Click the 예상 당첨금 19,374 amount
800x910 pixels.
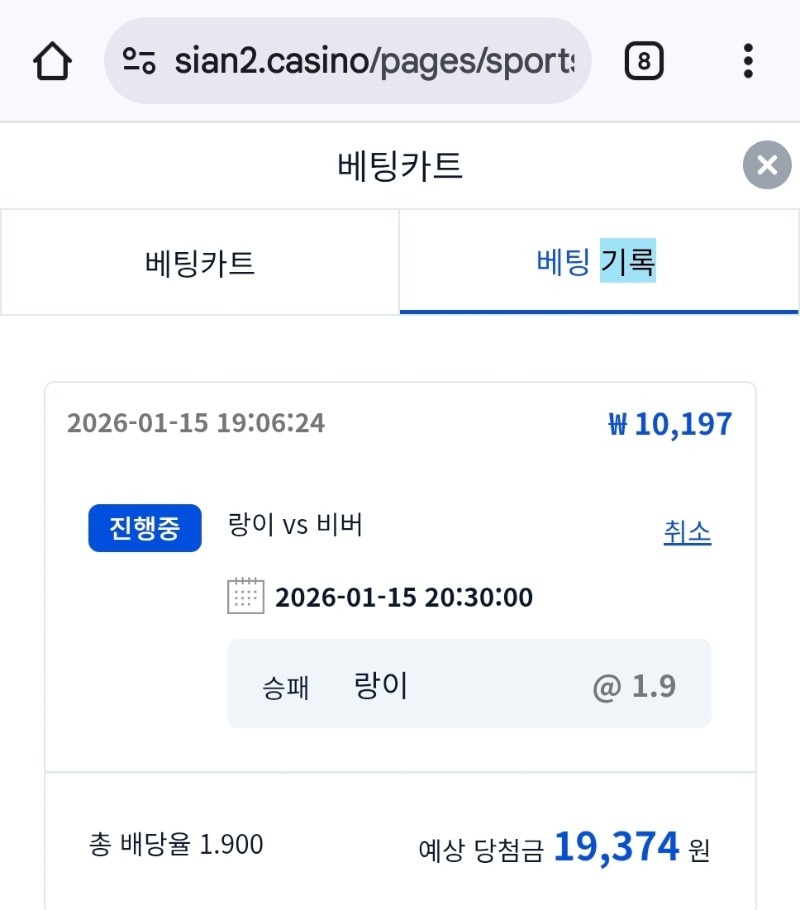pos(616,848)
